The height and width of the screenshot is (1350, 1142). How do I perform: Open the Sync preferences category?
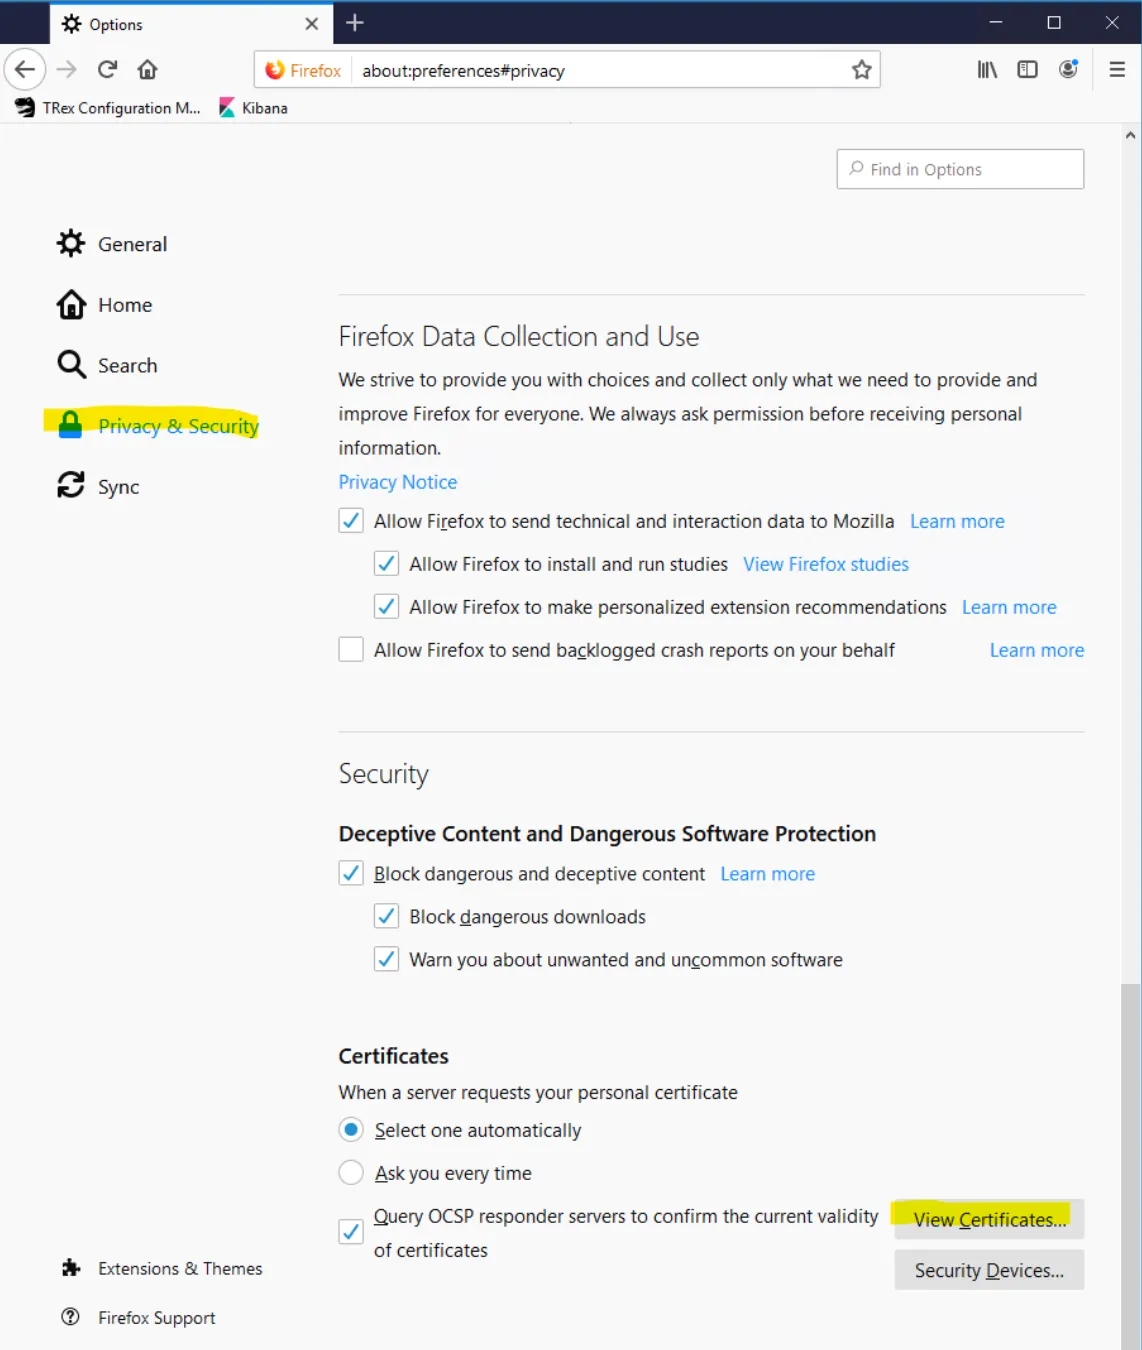click(x=98, y=487)
